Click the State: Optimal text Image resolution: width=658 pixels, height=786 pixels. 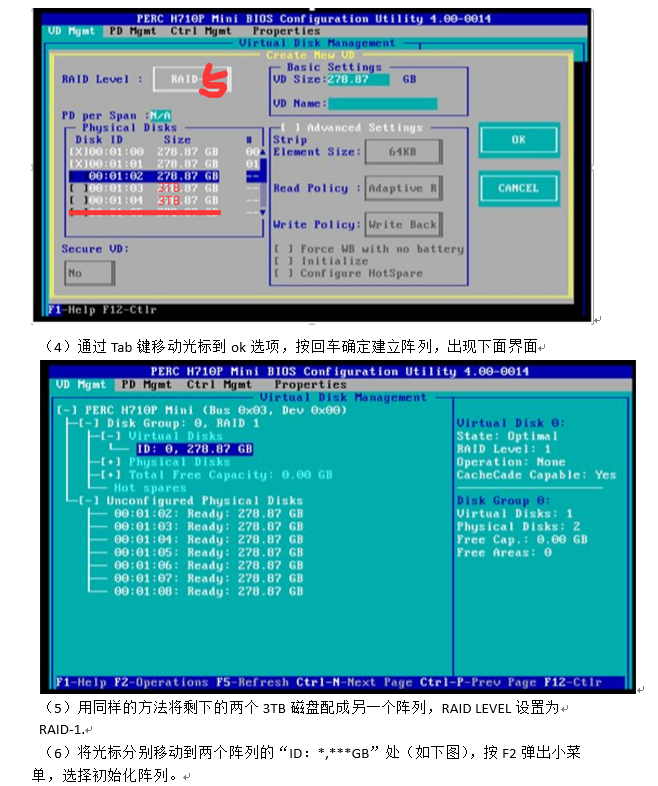point(507,436)
